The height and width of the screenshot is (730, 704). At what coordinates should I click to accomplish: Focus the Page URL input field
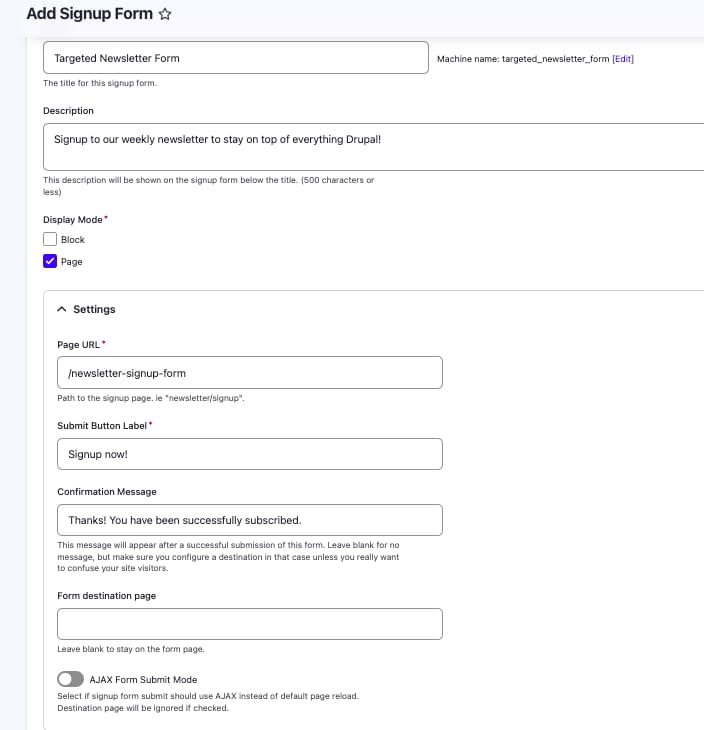pyautogui.click(x=249, y=373)
